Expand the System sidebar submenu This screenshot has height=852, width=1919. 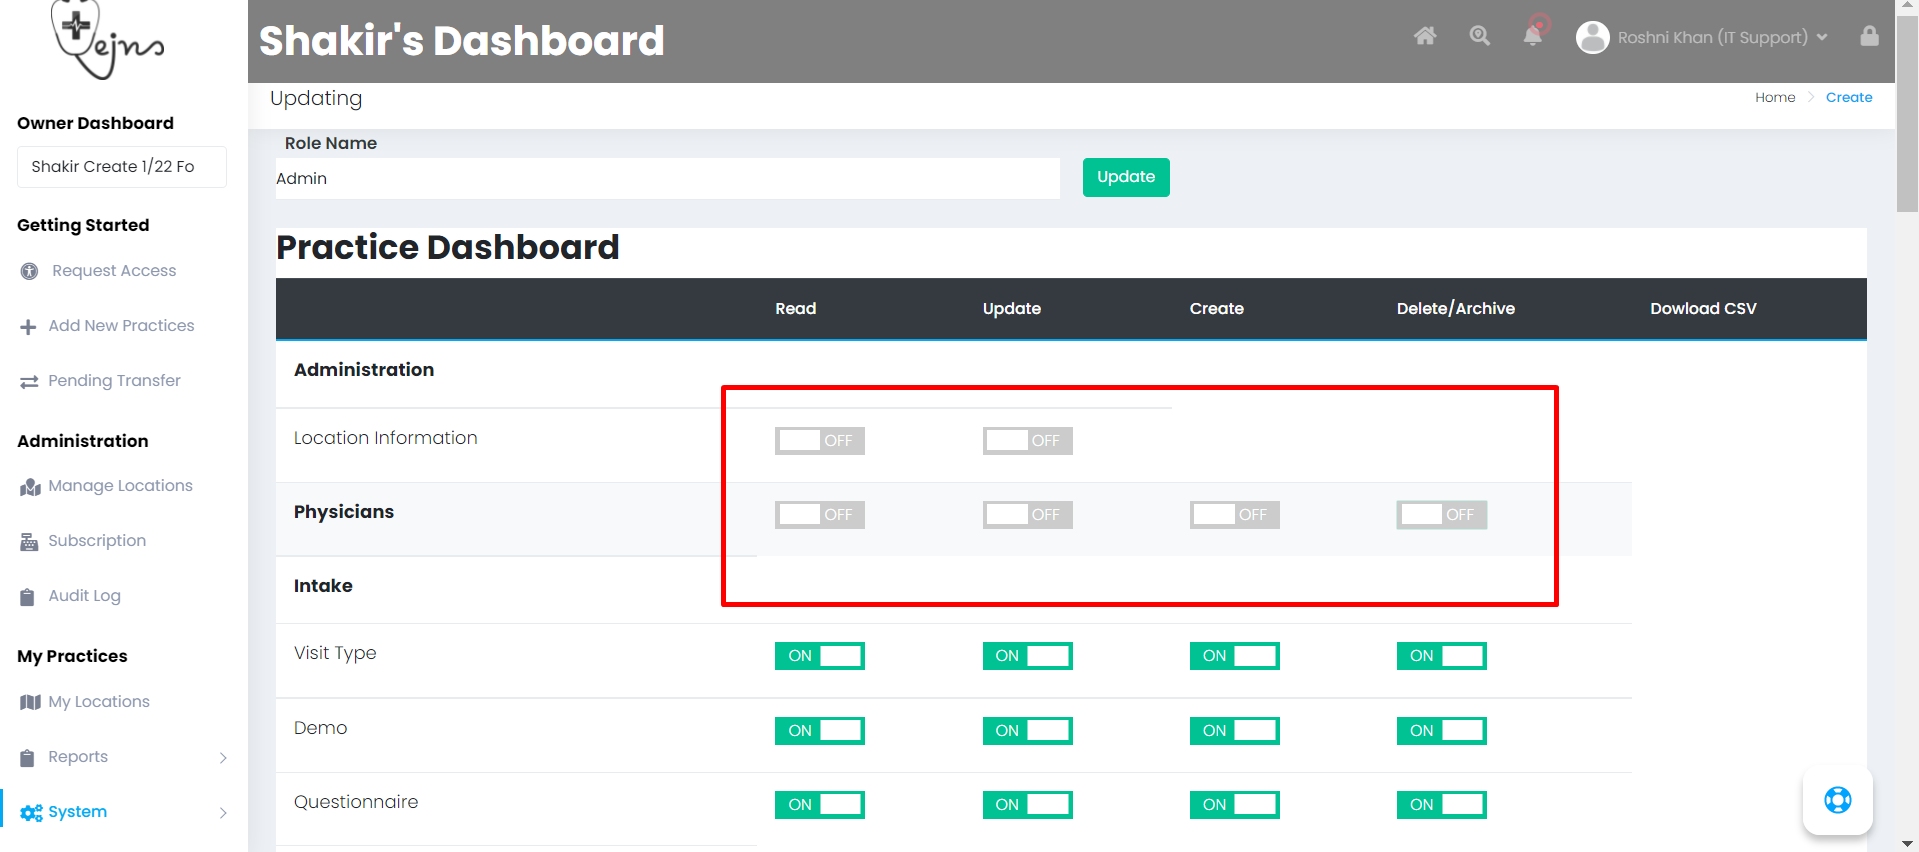[222, 813]
